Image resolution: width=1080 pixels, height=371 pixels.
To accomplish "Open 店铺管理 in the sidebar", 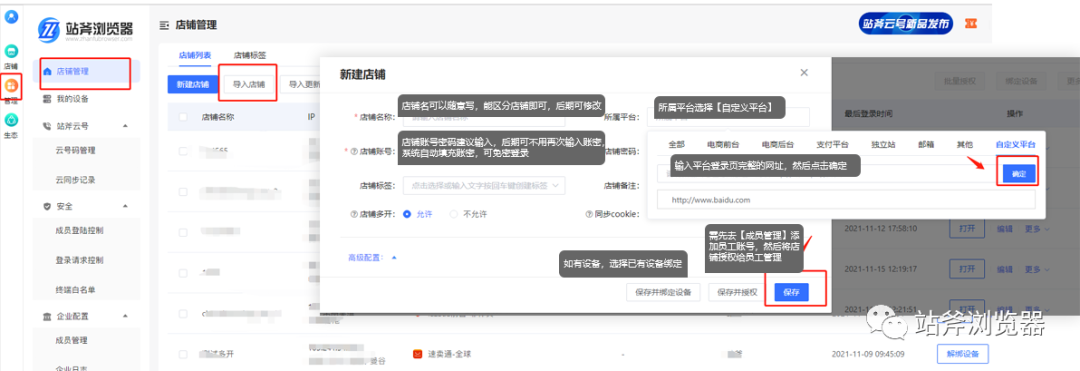I will (86, 71).
